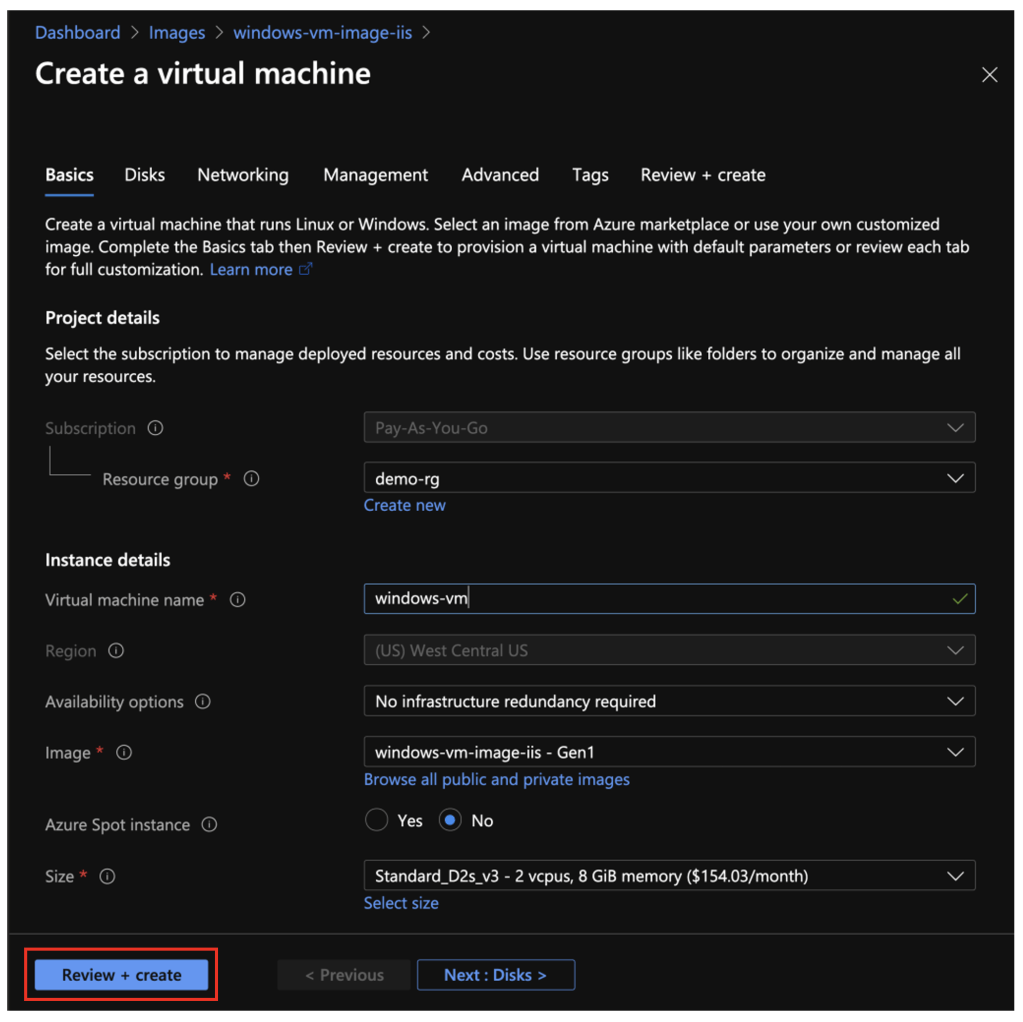This screenshot has height=1022, width=1023.
Task: Click info icon beside Region label
Action: pyautogui.click(x=116, y=651)
